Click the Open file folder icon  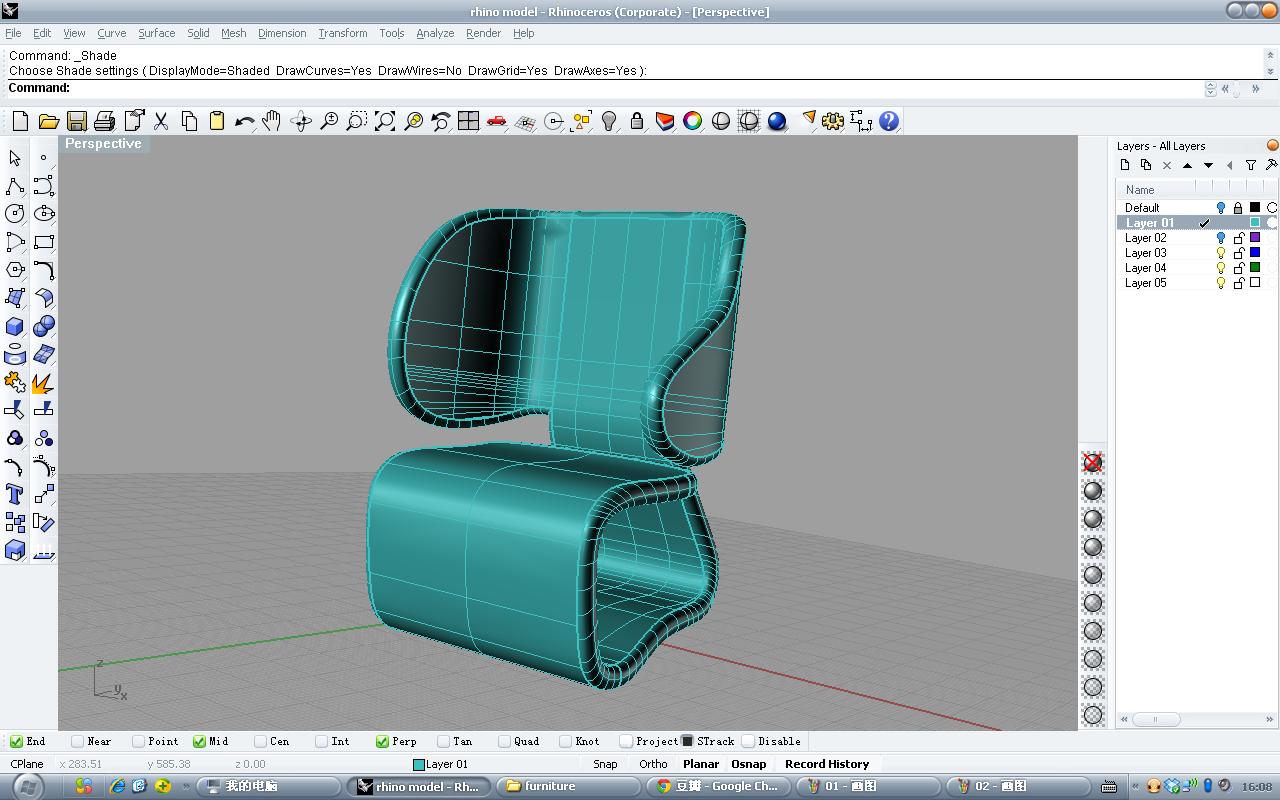(x=48, y=121)
